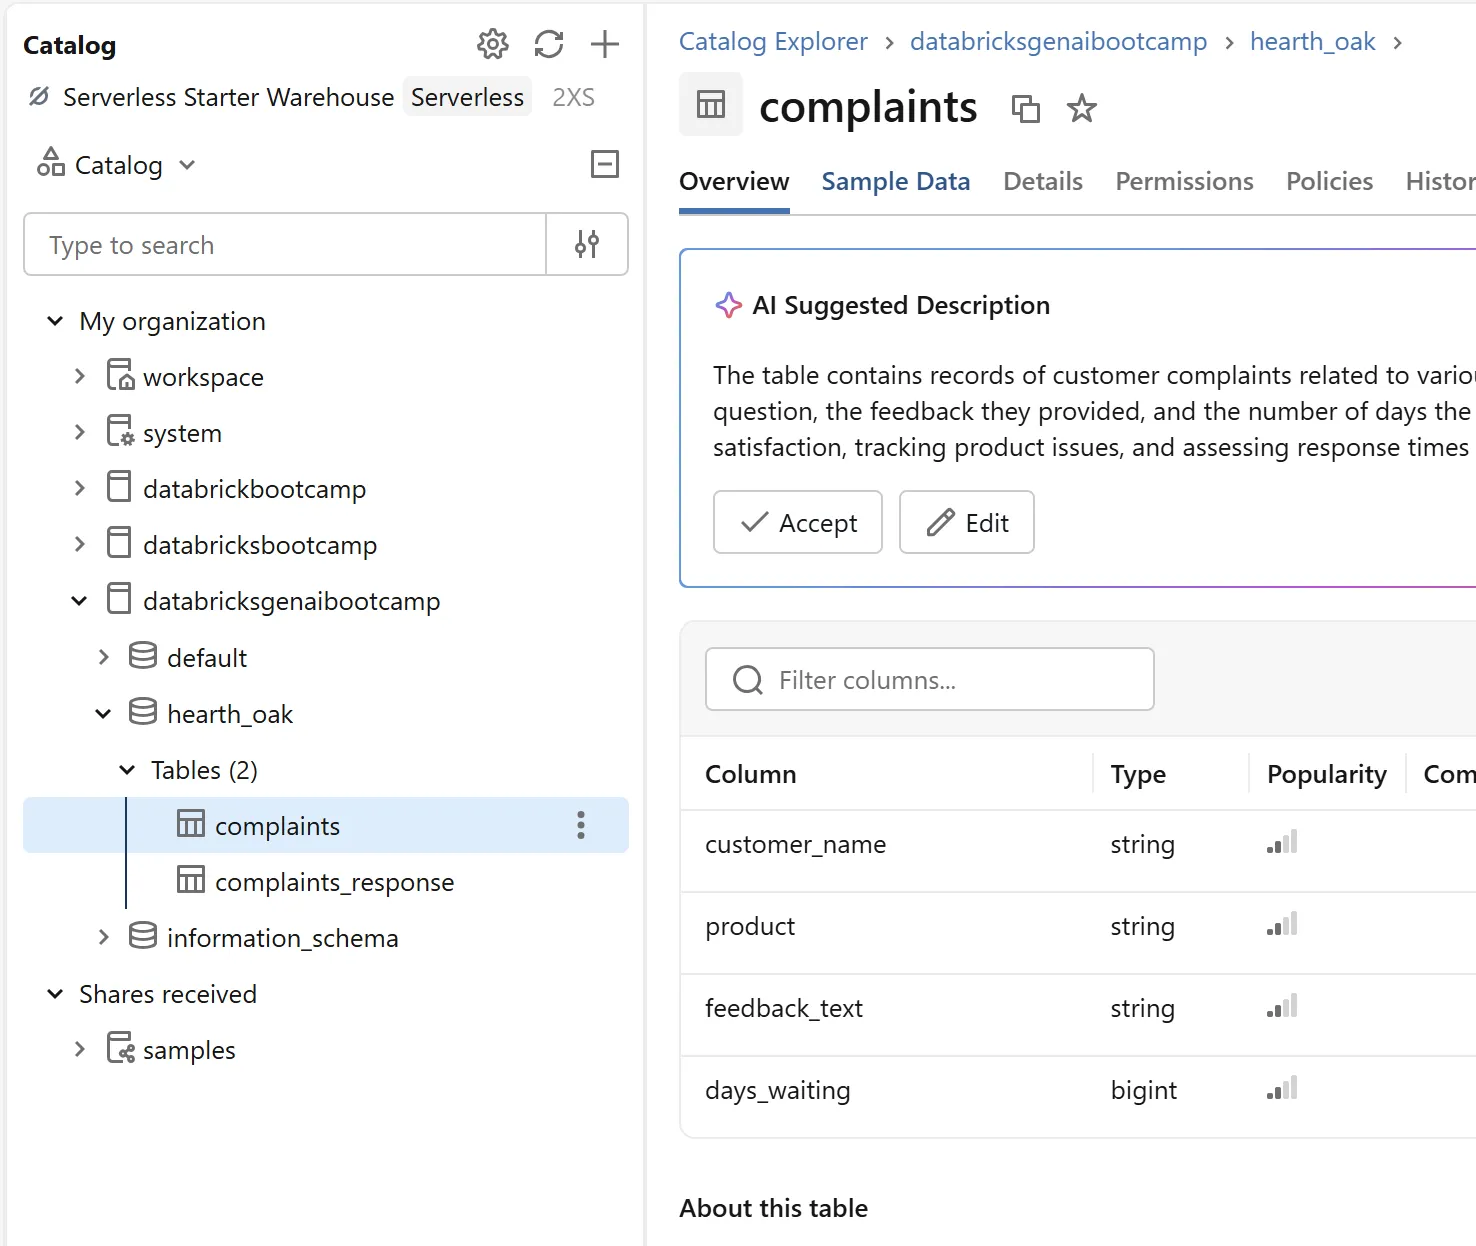1476x1246 pixels.
Task: Open the Catalog view dropdown
Action: [x=117, y=164]
